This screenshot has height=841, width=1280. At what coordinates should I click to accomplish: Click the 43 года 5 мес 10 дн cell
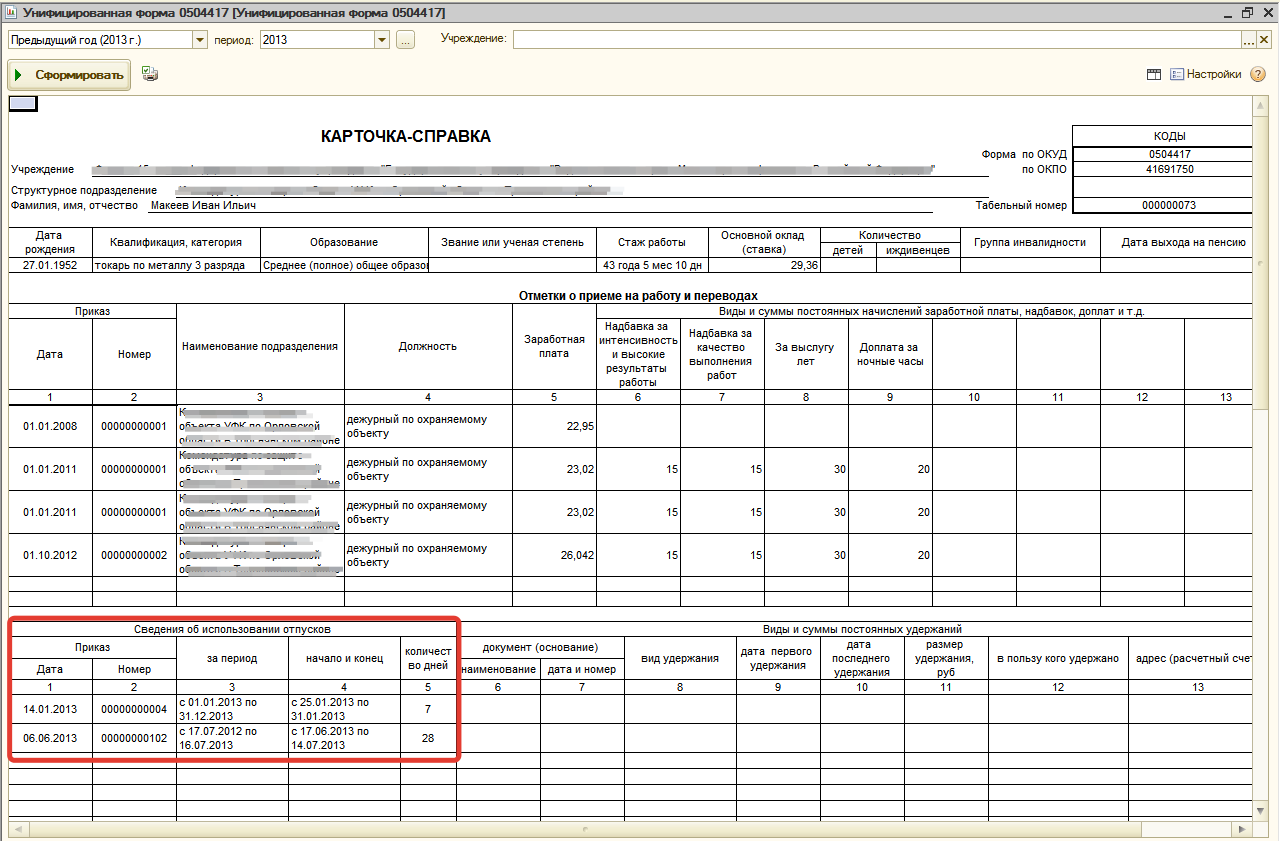point(652,265)
